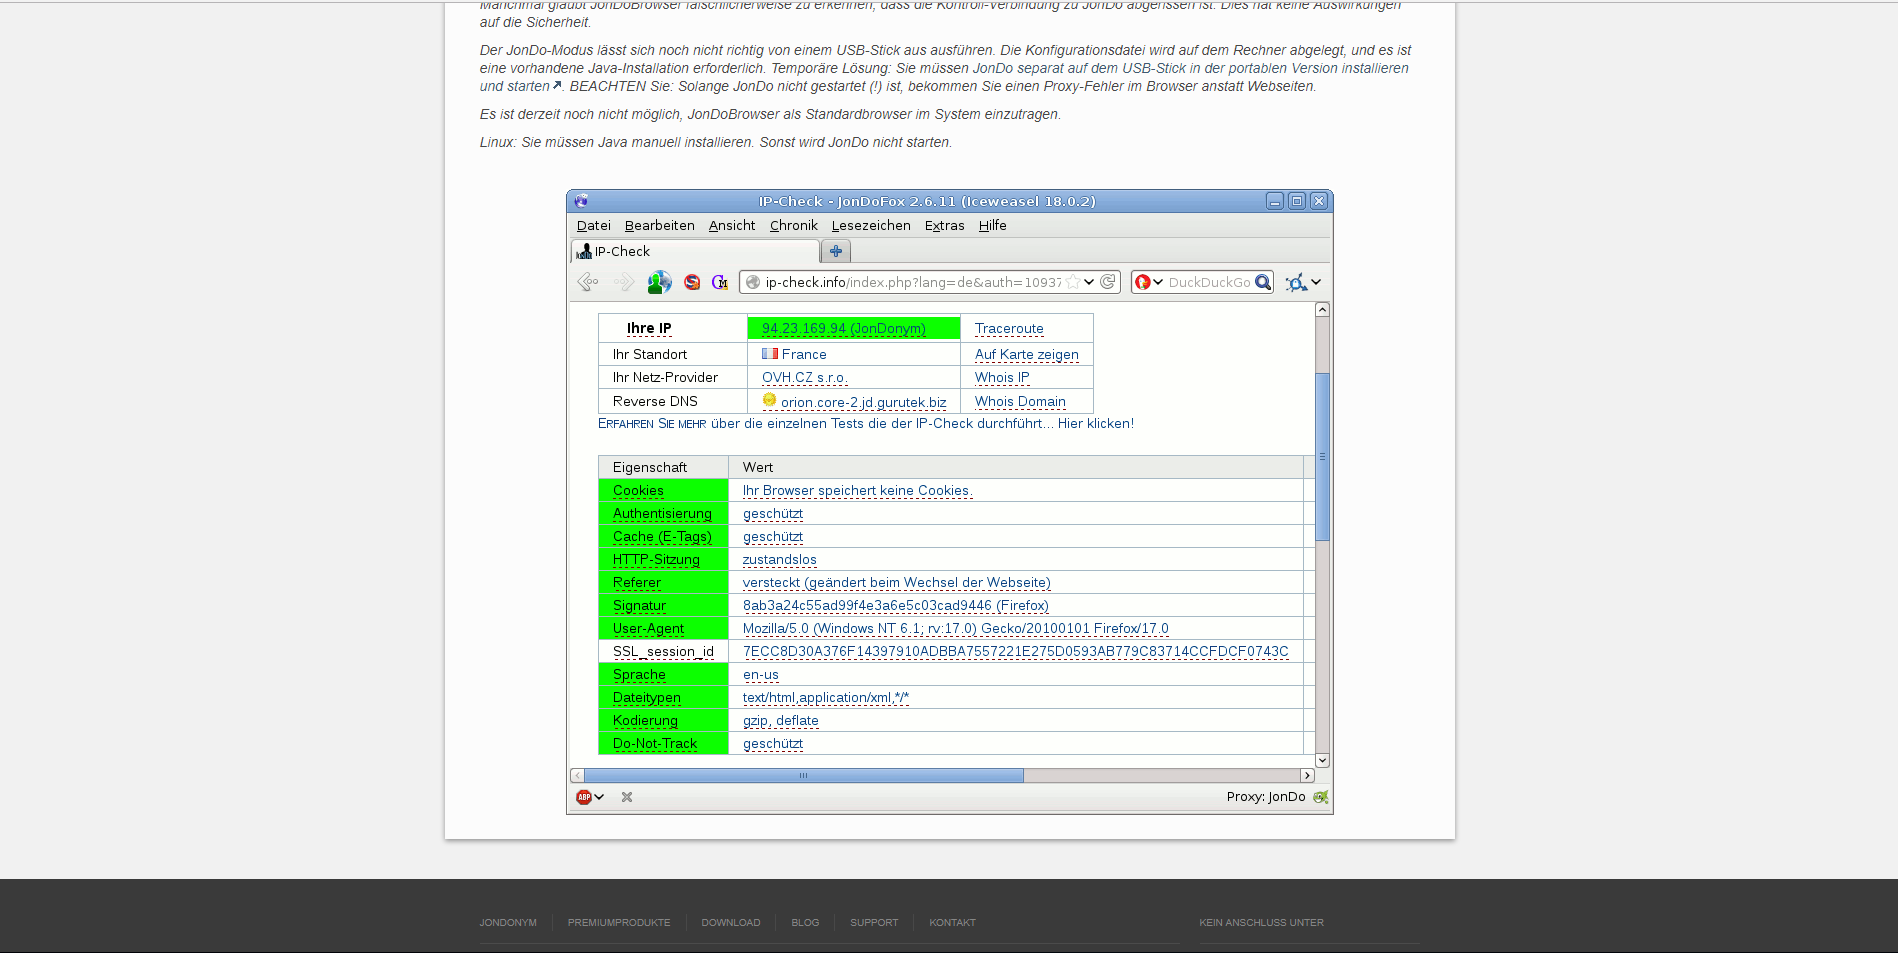Click the globe with green user icon
Screen dimensions: 1898x953
click(x=659, y=282)
